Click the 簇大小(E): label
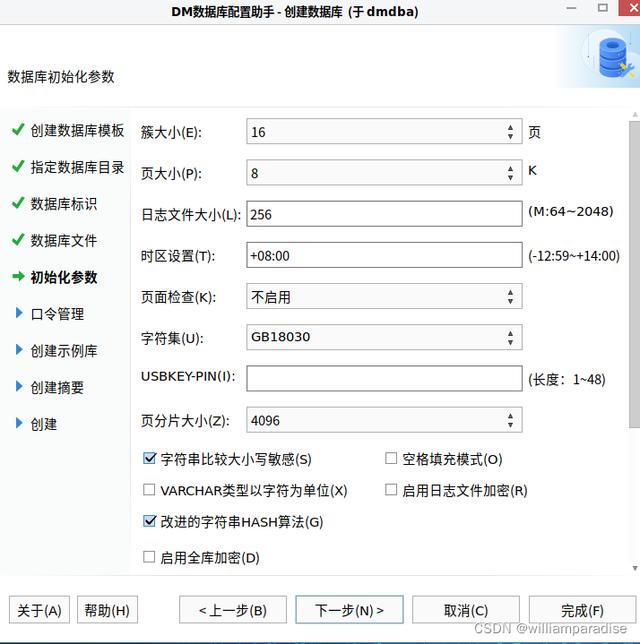Screen dimensions: 640x644 pyautogui.click(x=171, y=132)
